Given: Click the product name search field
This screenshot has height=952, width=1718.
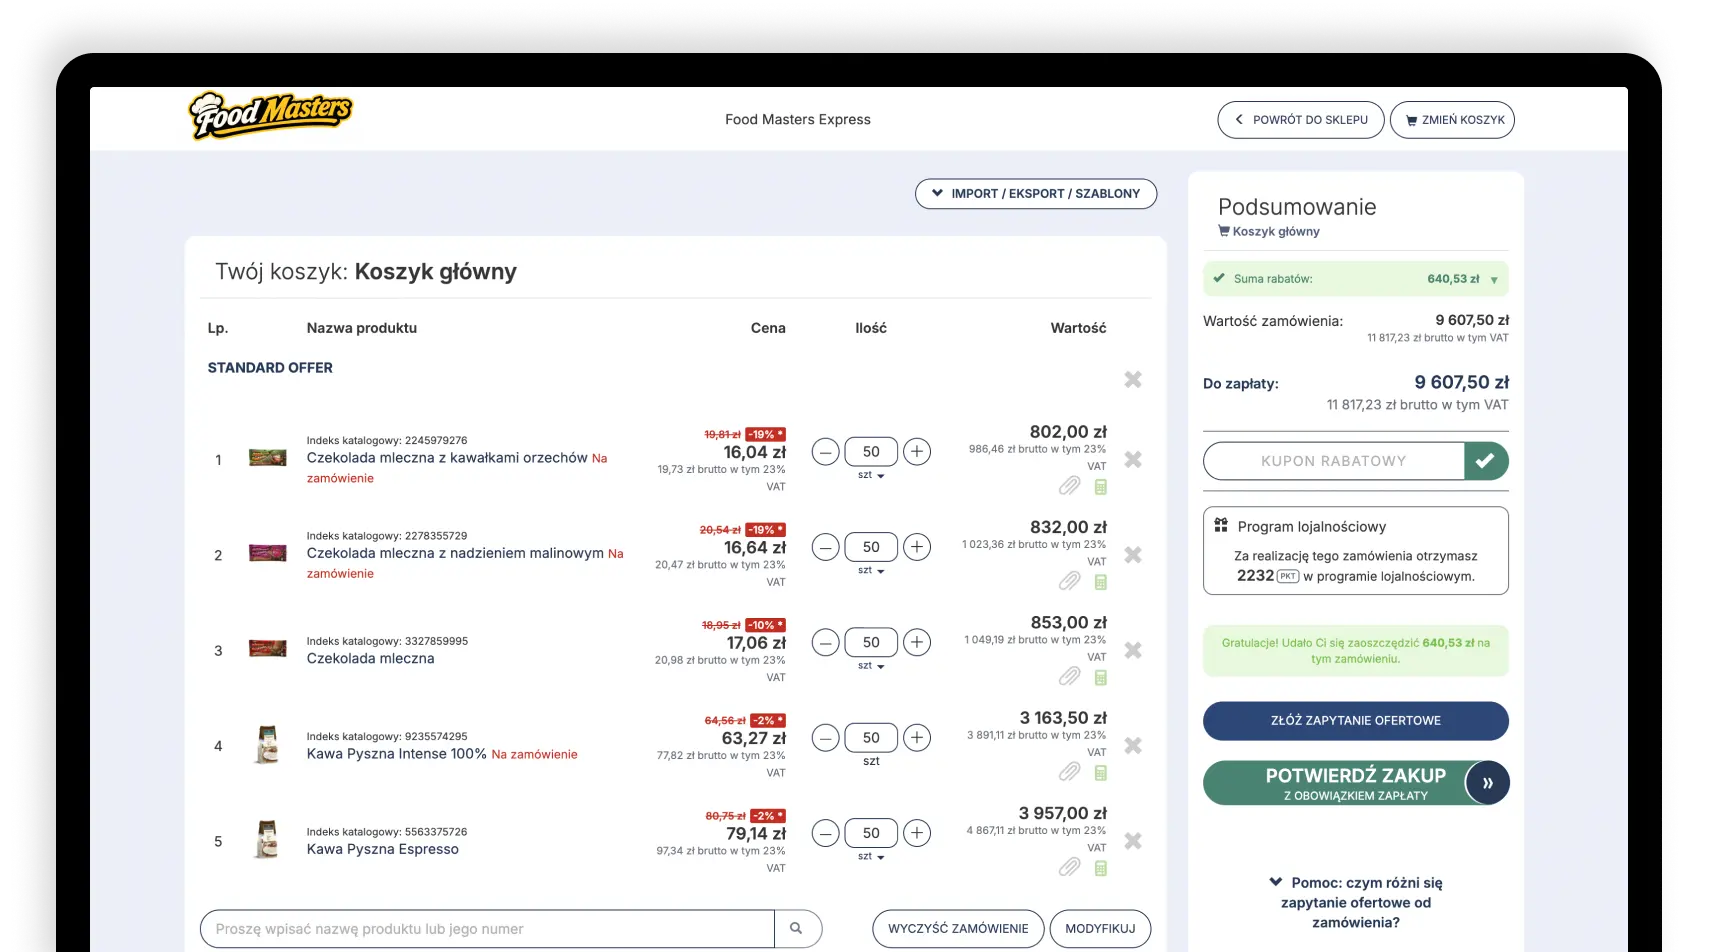Looking at the screenshot, I should (487, 929).
